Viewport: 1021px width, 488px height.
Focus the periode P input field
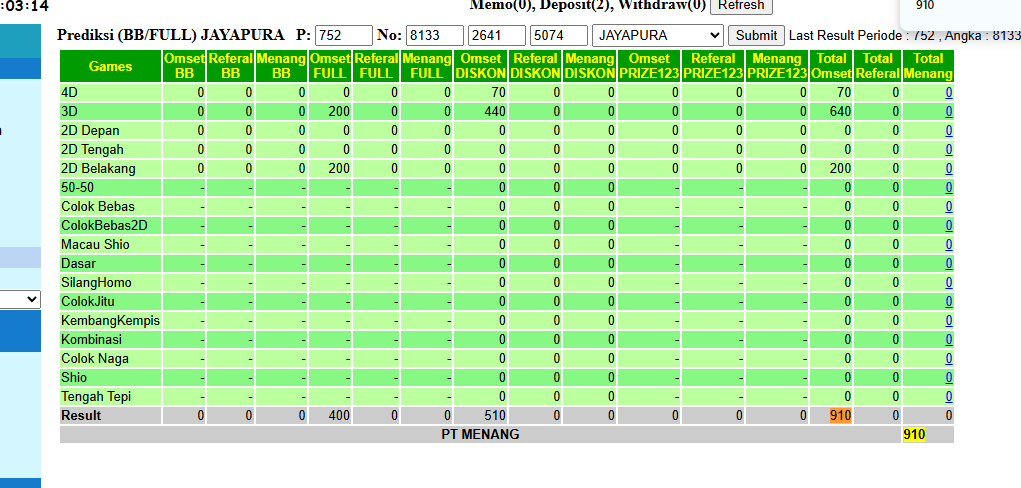click(x=344, y=35)
